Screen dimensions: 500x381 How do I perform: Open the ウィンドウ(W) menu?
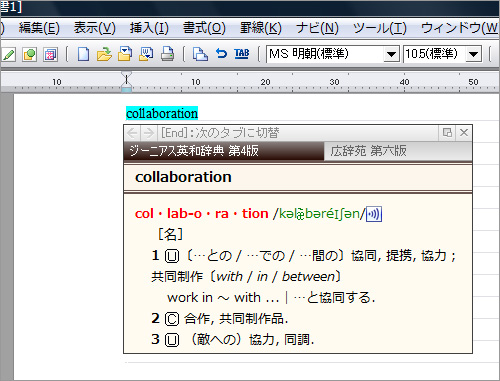coord(460,28)
